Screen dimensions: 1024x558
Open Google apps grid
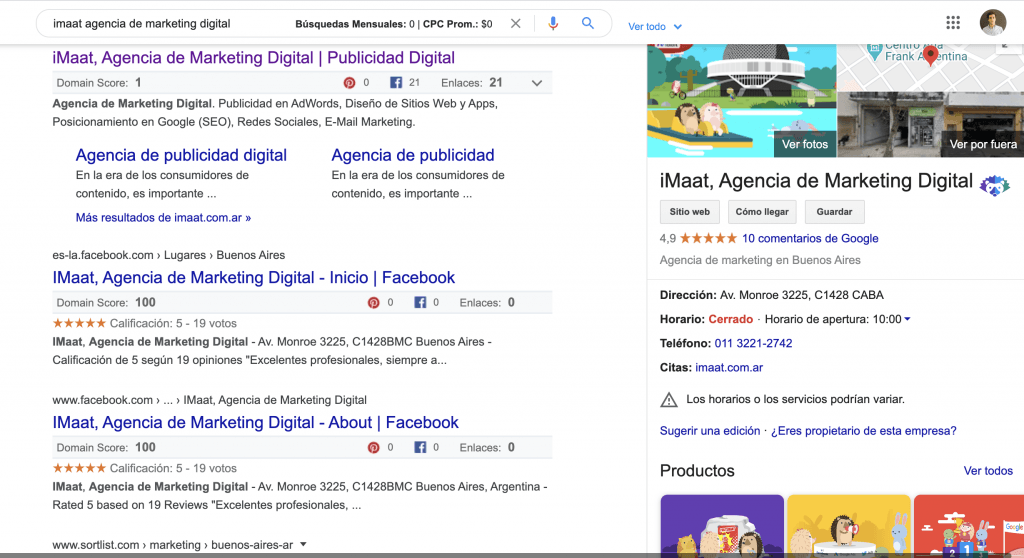pyautogui.click(x=953, y=23)
